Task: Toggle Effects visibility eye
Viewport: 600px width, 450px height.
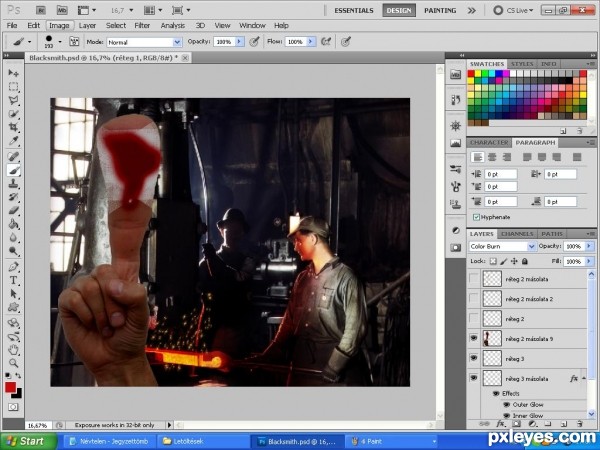Action: (496, 393)
